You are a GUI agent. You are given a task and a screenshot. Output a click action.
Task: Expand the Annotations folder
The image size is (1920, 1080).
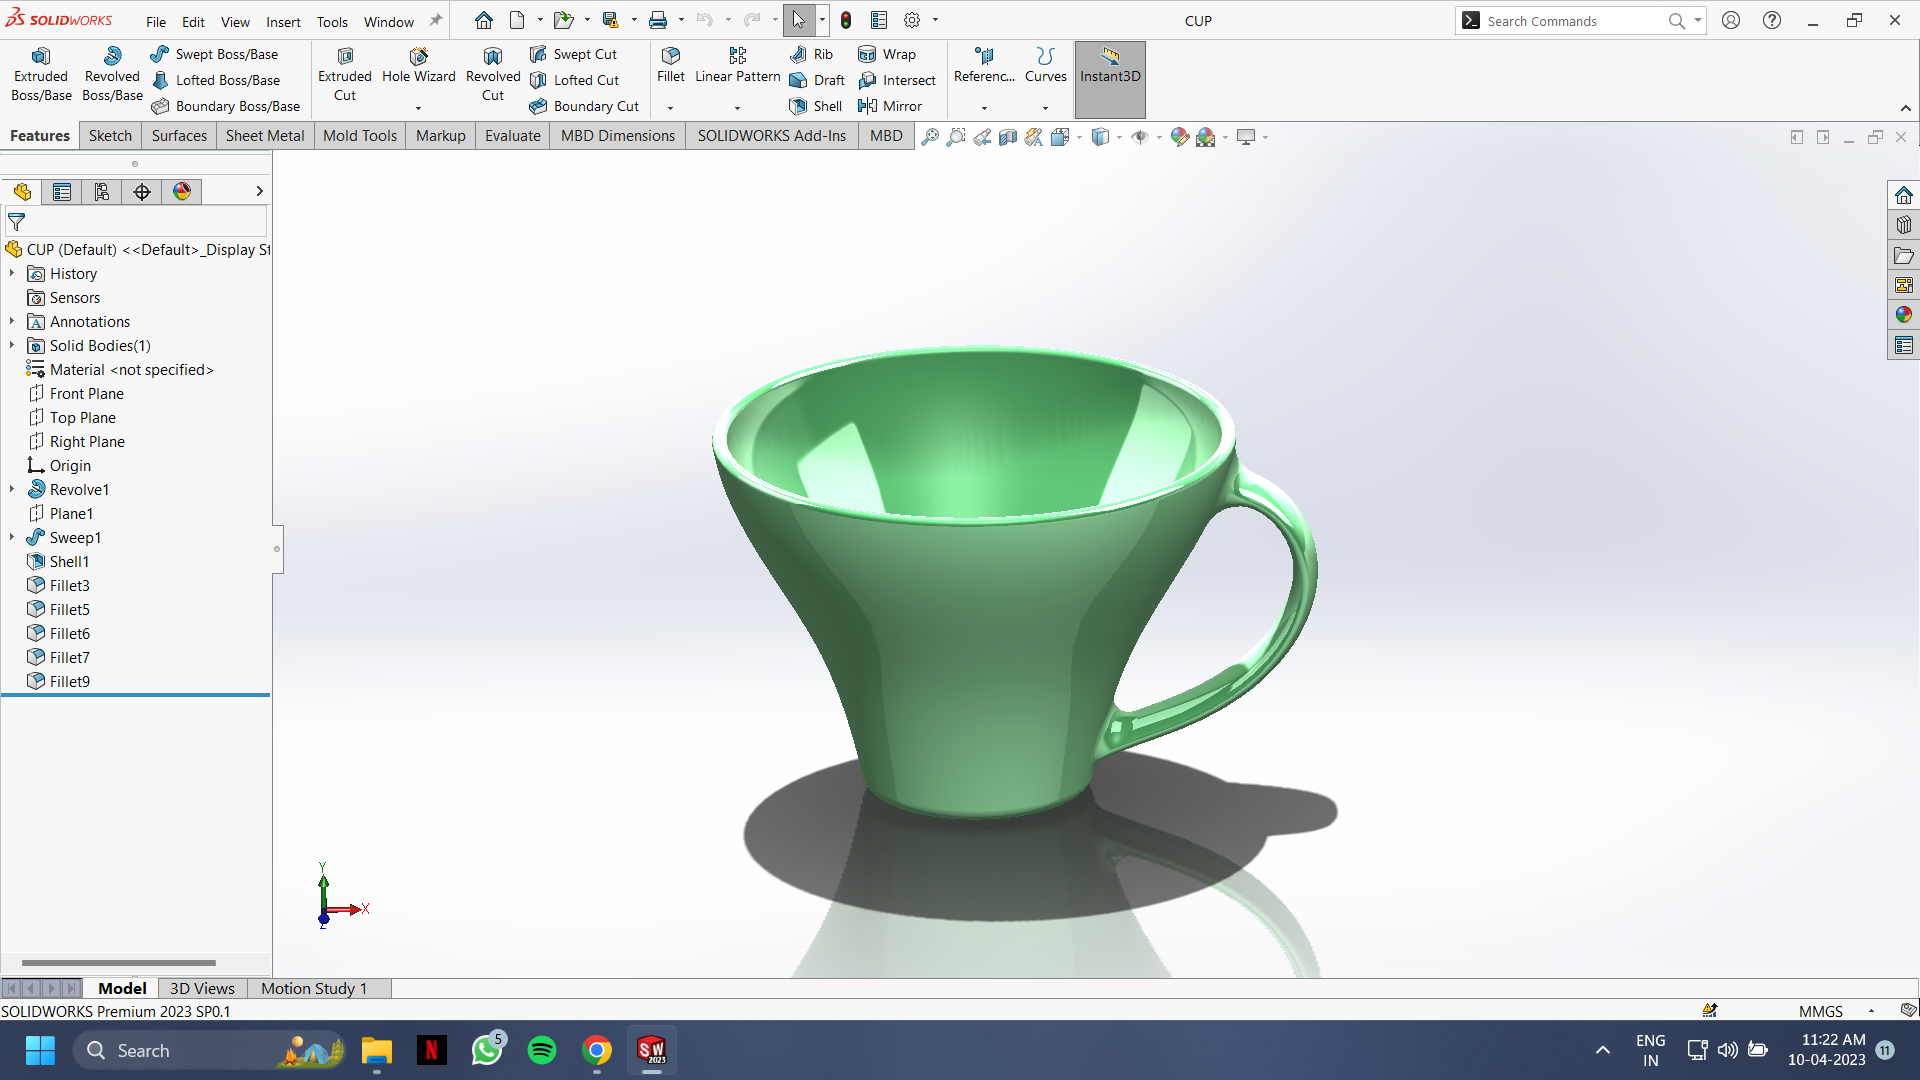tap(12, 321)
